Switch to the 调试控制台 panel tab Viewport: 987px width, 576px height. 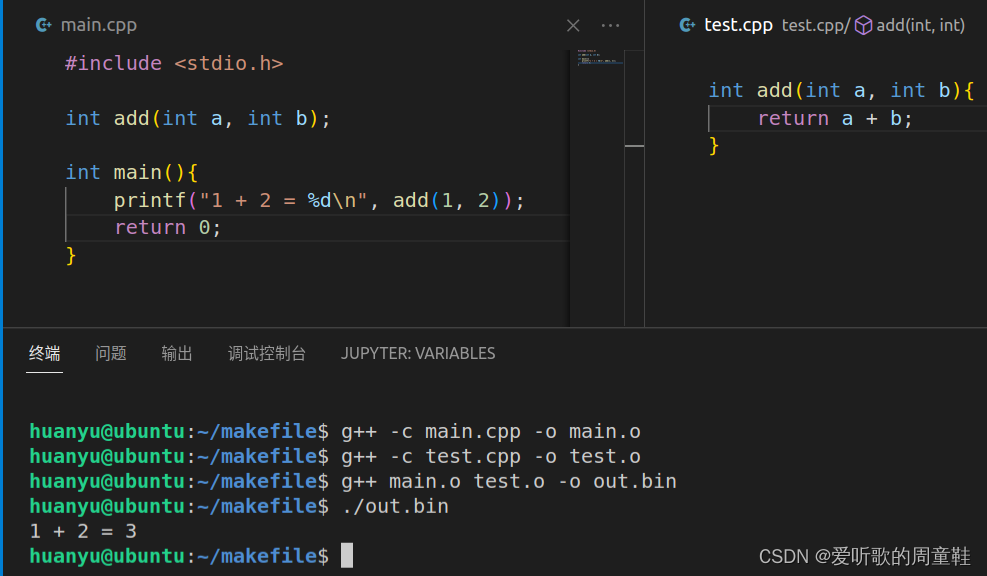click(267, 354)
